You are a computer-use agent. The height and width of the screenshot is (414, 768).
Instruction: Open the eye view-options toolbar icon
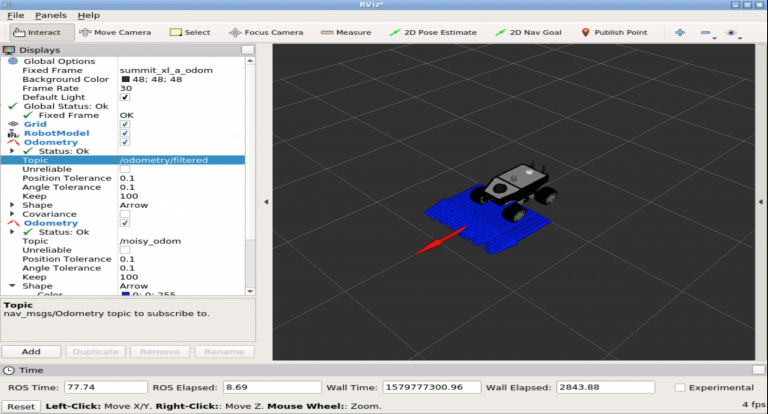pos(731,32)
